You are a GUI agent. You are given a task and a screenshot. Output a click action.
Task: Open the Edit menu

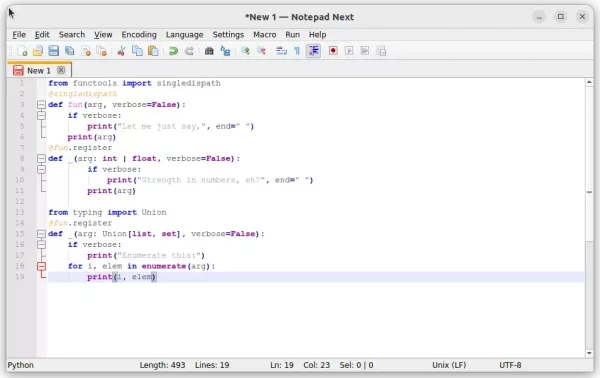pos(42,35)
